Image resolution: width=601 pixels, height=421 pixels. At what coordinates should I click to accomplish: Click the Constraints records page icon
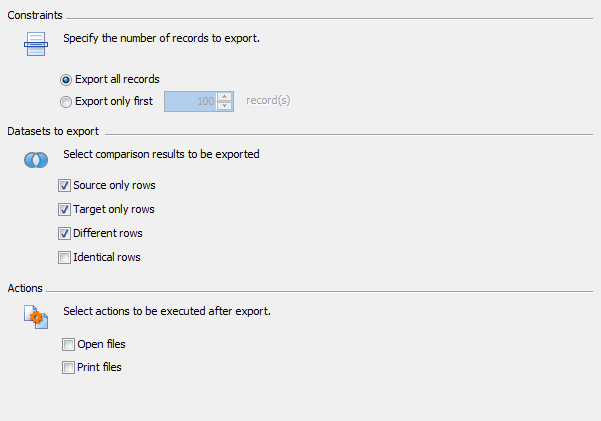pos(36,44)
